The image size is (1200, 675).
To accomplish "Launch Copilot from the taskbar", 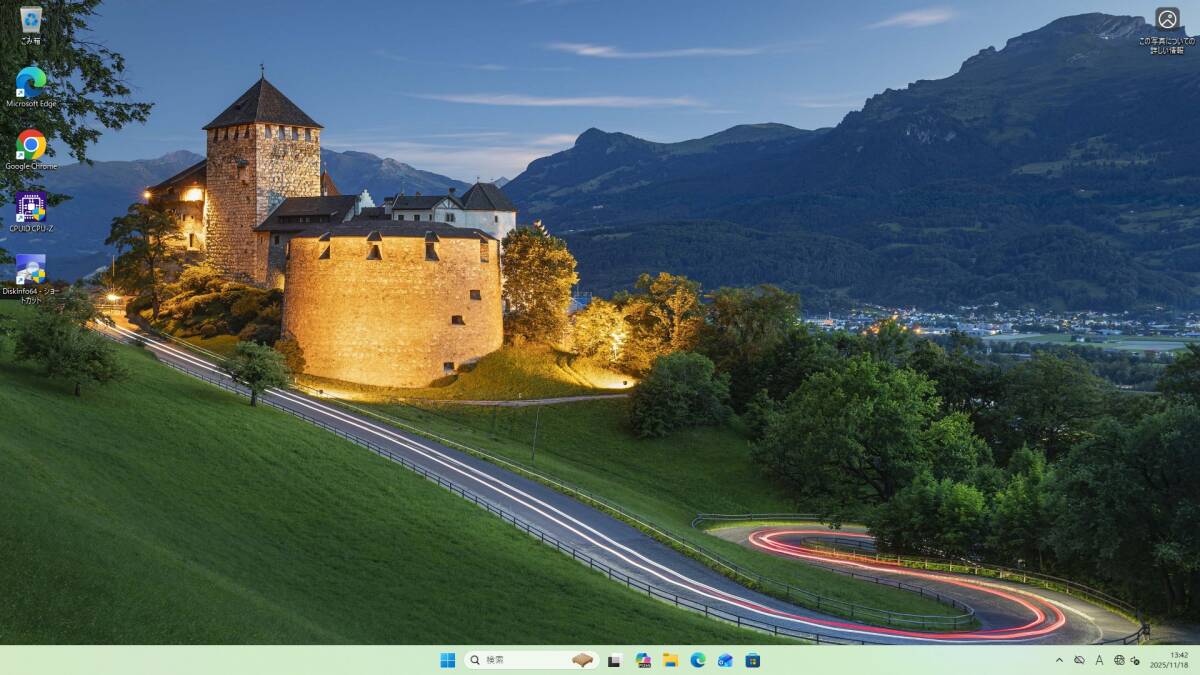I will pyautogui.click(x=643, y=660).
